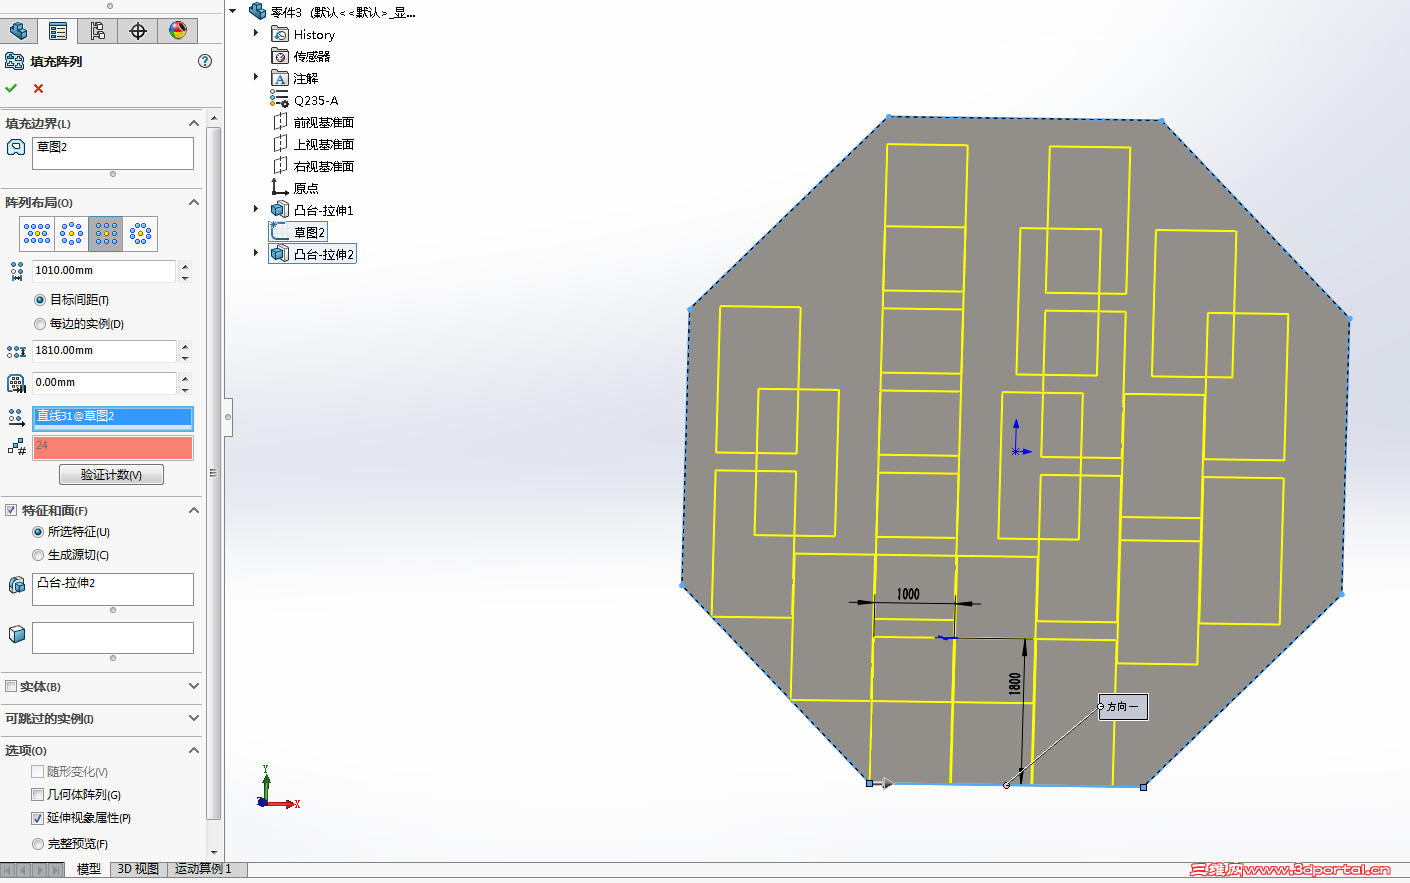
Task: Click the 方向一 callout label
Action: tap(1123, 707)
